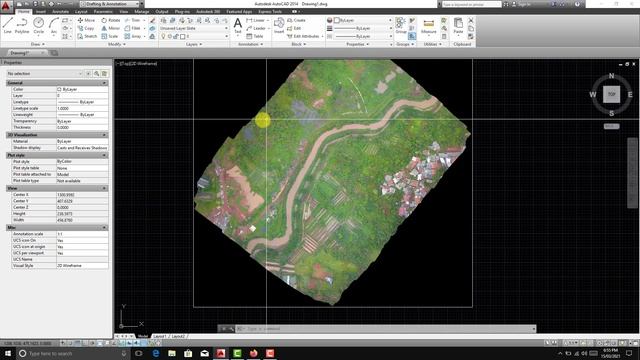This screenshot has width=640, height=360.
Task: Activate the Array command
Action: point(133,36)
